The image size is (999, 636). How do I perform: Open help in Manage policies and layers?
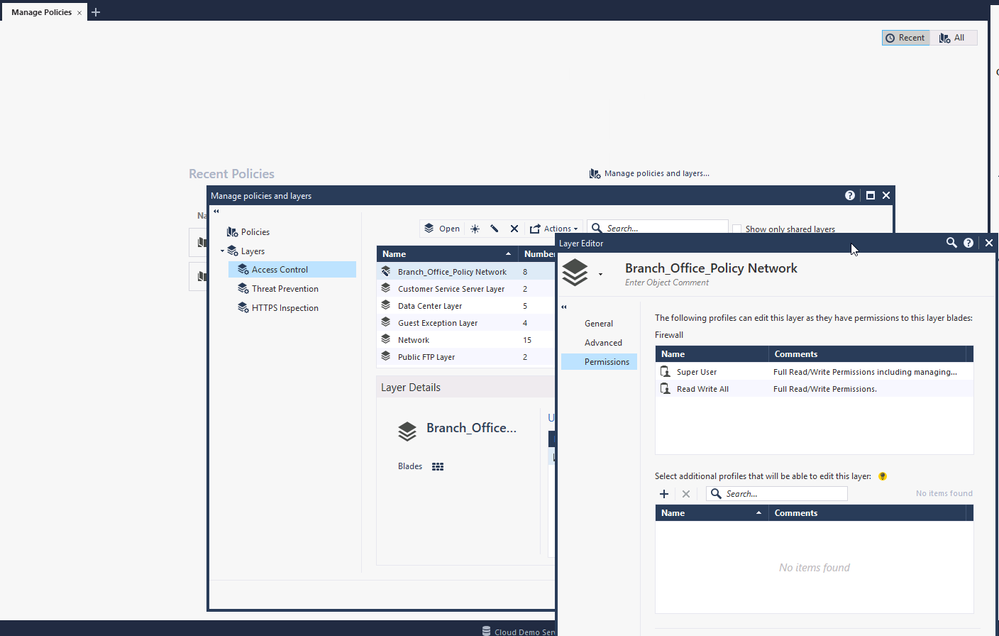point(850,196)
